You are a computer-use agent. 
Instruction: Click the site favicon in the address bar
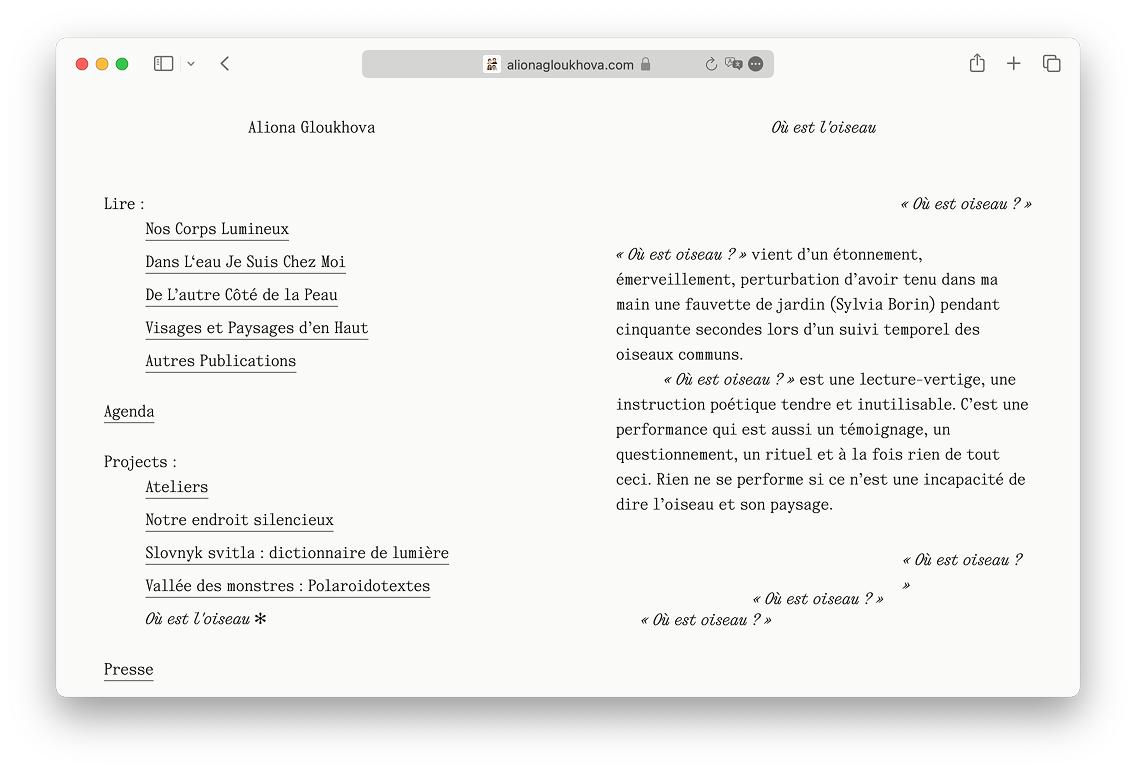point(492,64)
